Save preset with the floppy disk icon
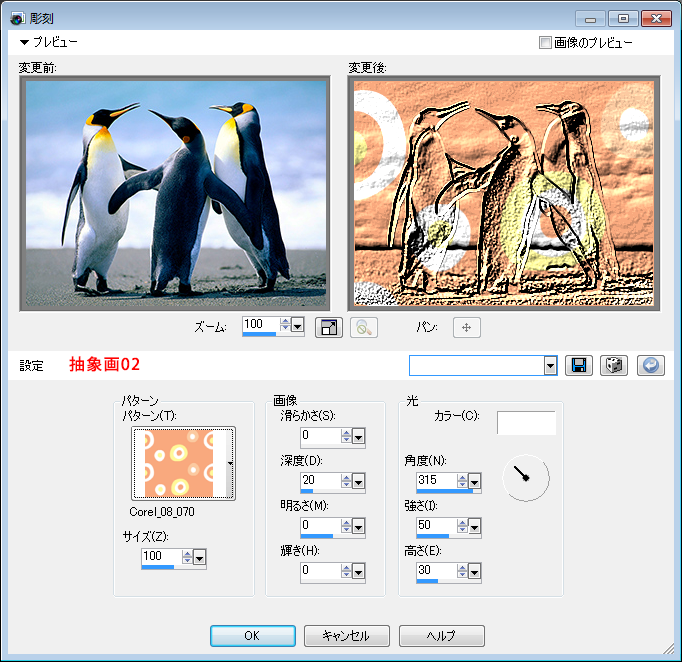 click(578, 366)
